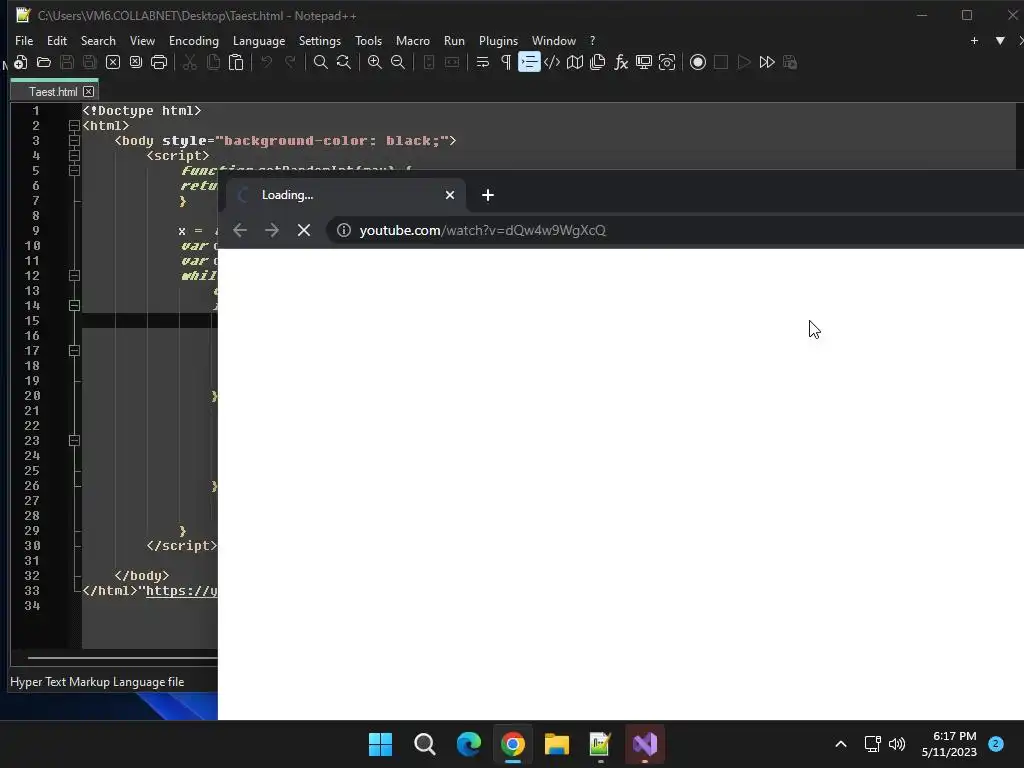Click the Find magnifier icon
The height and width of the screenshot is (768, 1024).
coord(321,62)
